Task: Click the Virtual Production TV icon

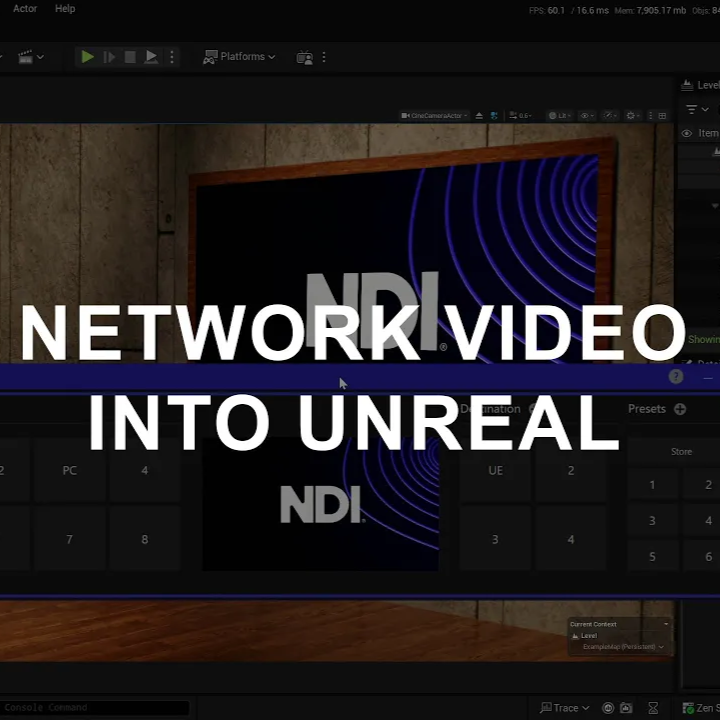Action: pos(304,57)
